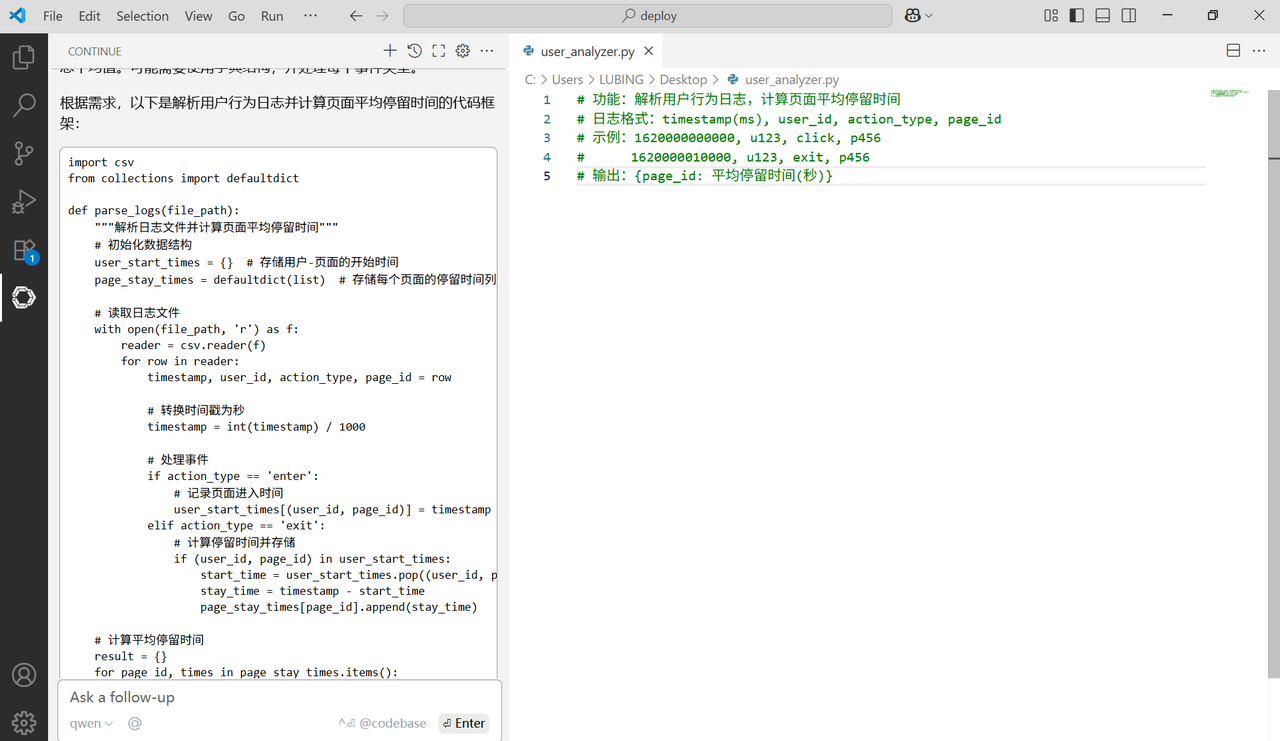Click line number 3 in editor gutter
This screenshot has width=1280, height=741.
547,137
